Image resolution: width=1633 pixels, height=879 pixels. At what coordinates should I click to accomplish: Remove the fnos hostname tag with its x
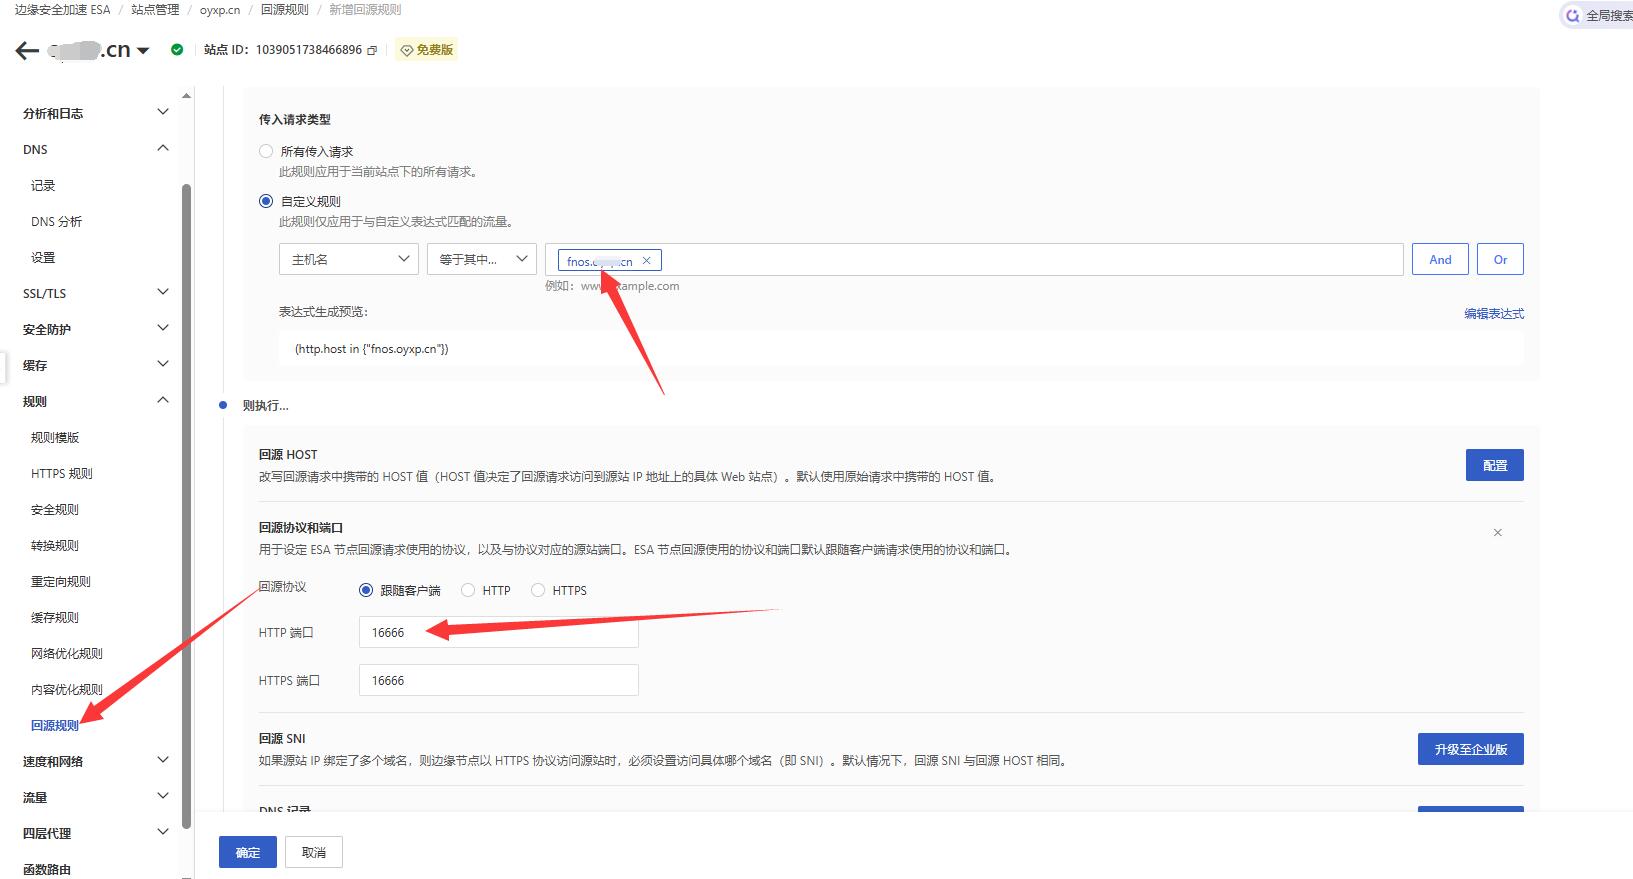click(x=646, y=261)
